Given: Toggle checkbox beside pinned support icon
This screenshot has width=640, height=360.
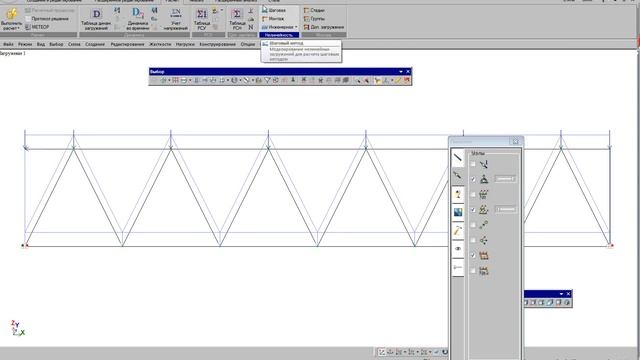Looking at the screenshot, I should coord(473,179).
